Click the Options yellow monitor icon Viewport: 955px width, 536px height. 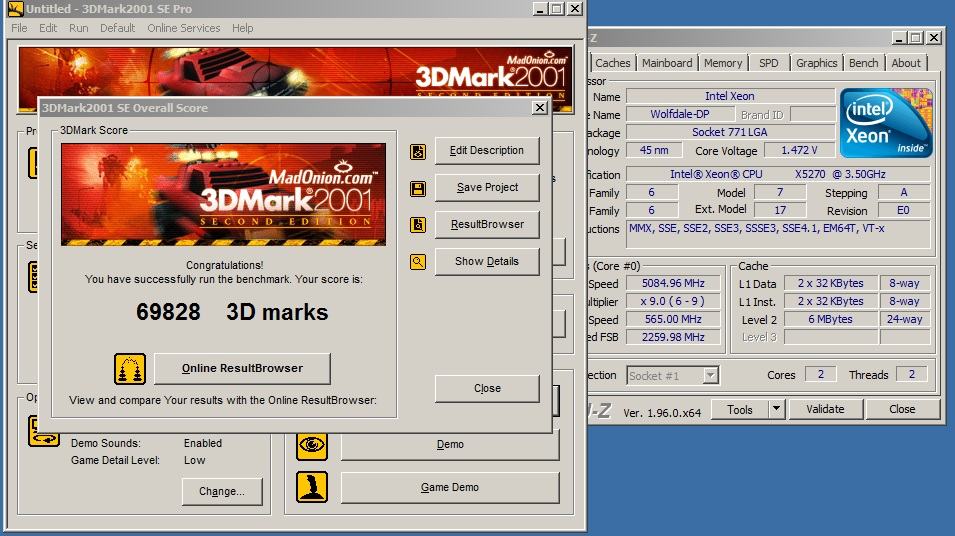click(43, 431)
